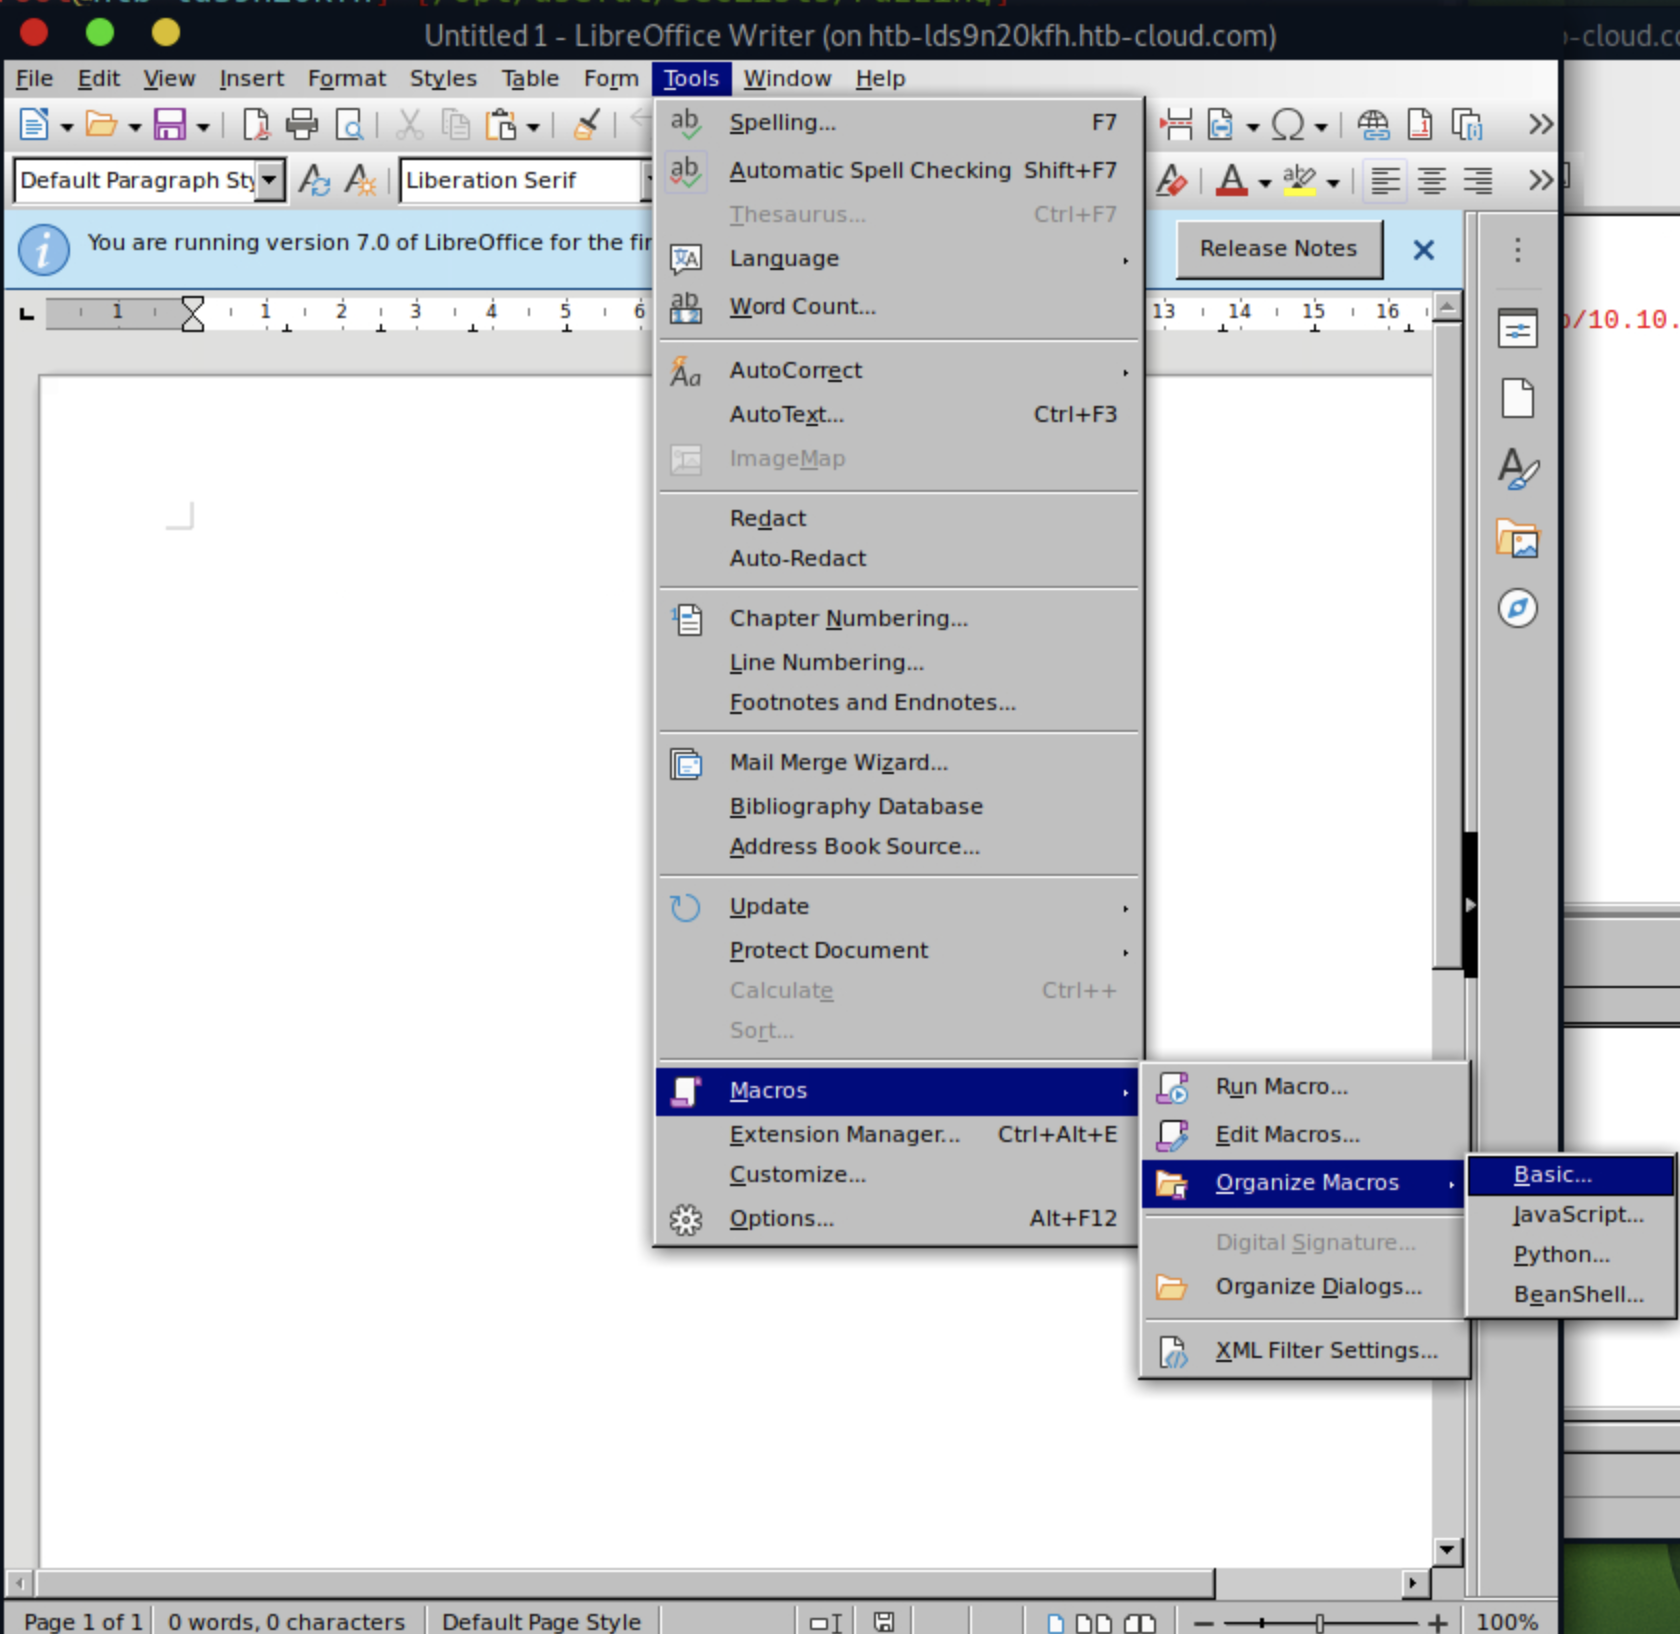Click the Insert Page Break icon

pos(1176,125)
